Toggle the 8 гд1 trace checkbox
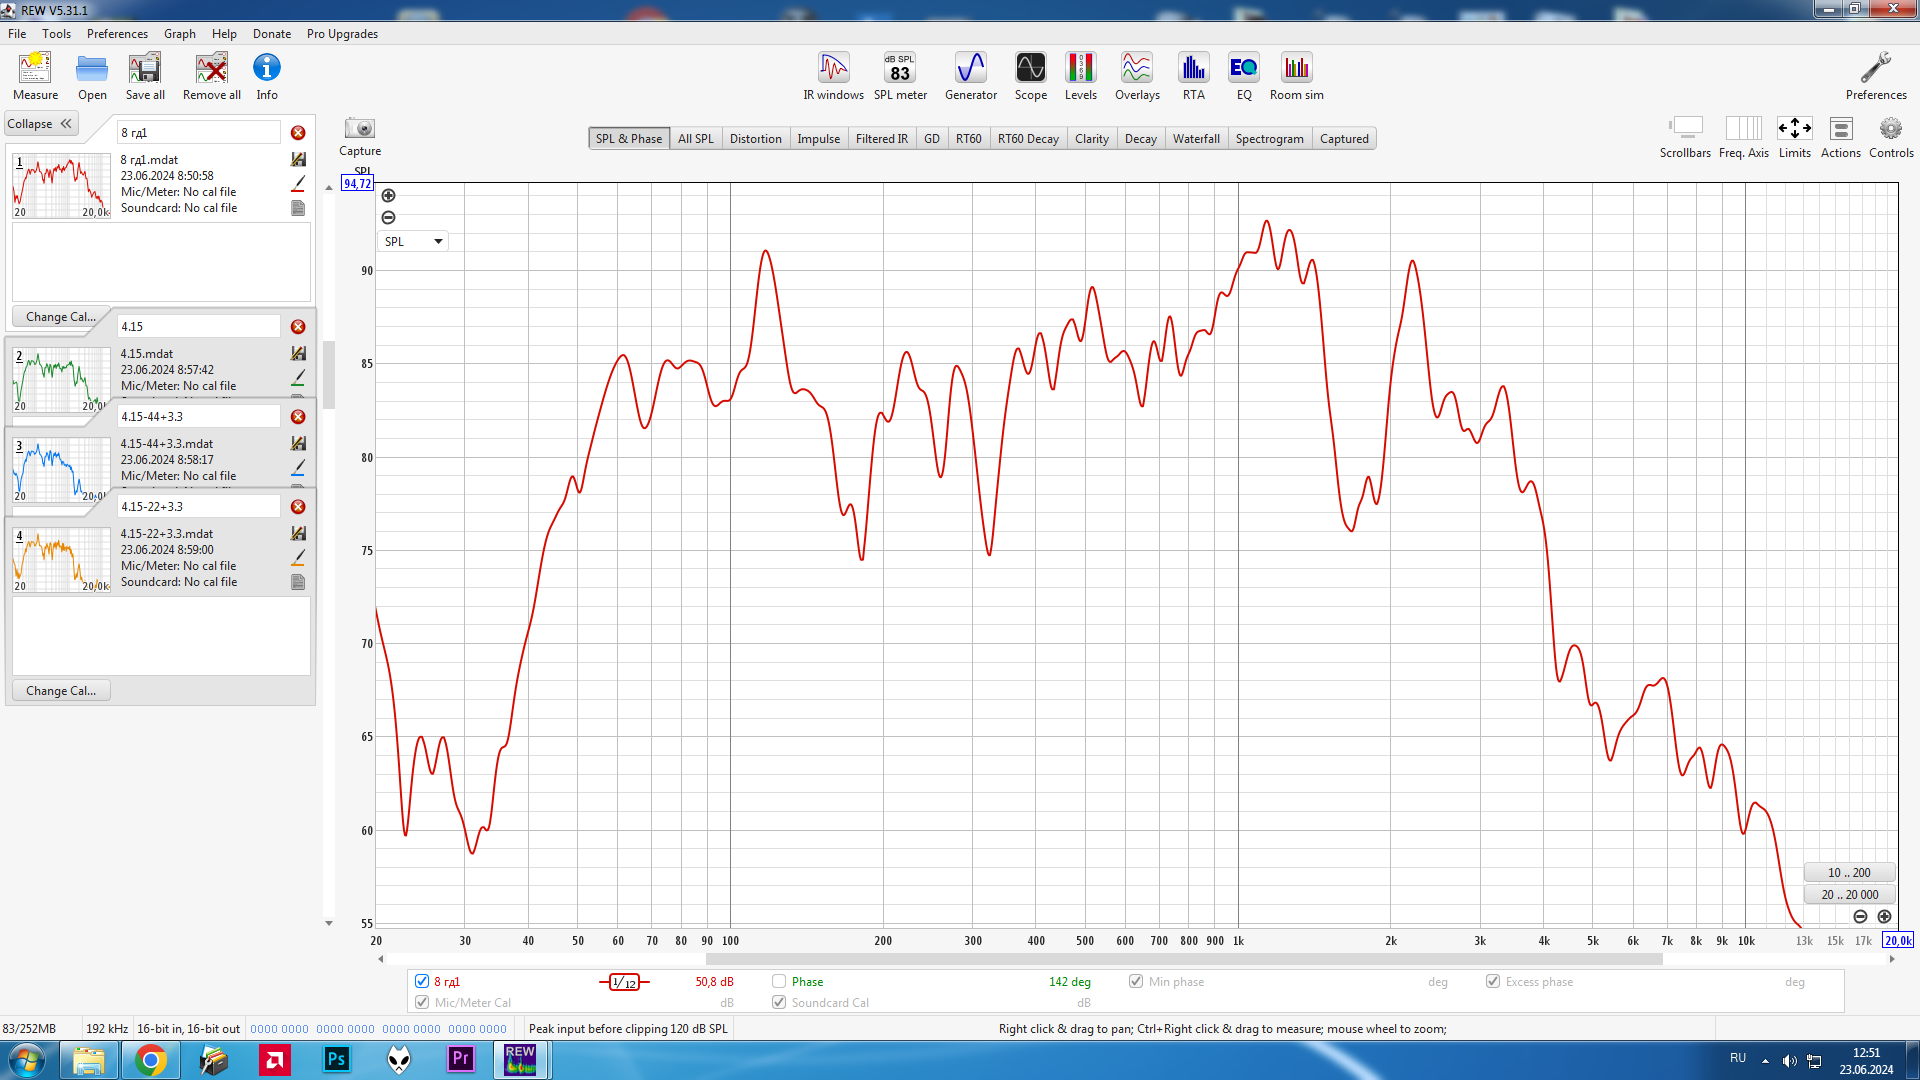Viewport: 1920px width, 1080px height. pyautogui.click(x=422, y=981)
